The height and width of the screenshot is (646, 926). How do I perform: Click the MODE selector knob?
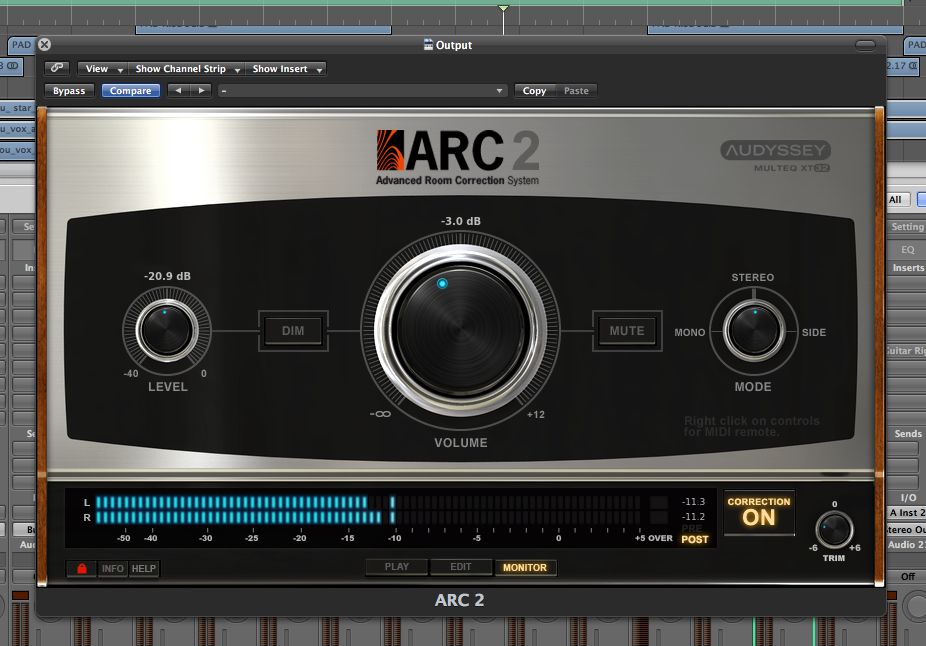pyautogui.click(x=754, y=331)
